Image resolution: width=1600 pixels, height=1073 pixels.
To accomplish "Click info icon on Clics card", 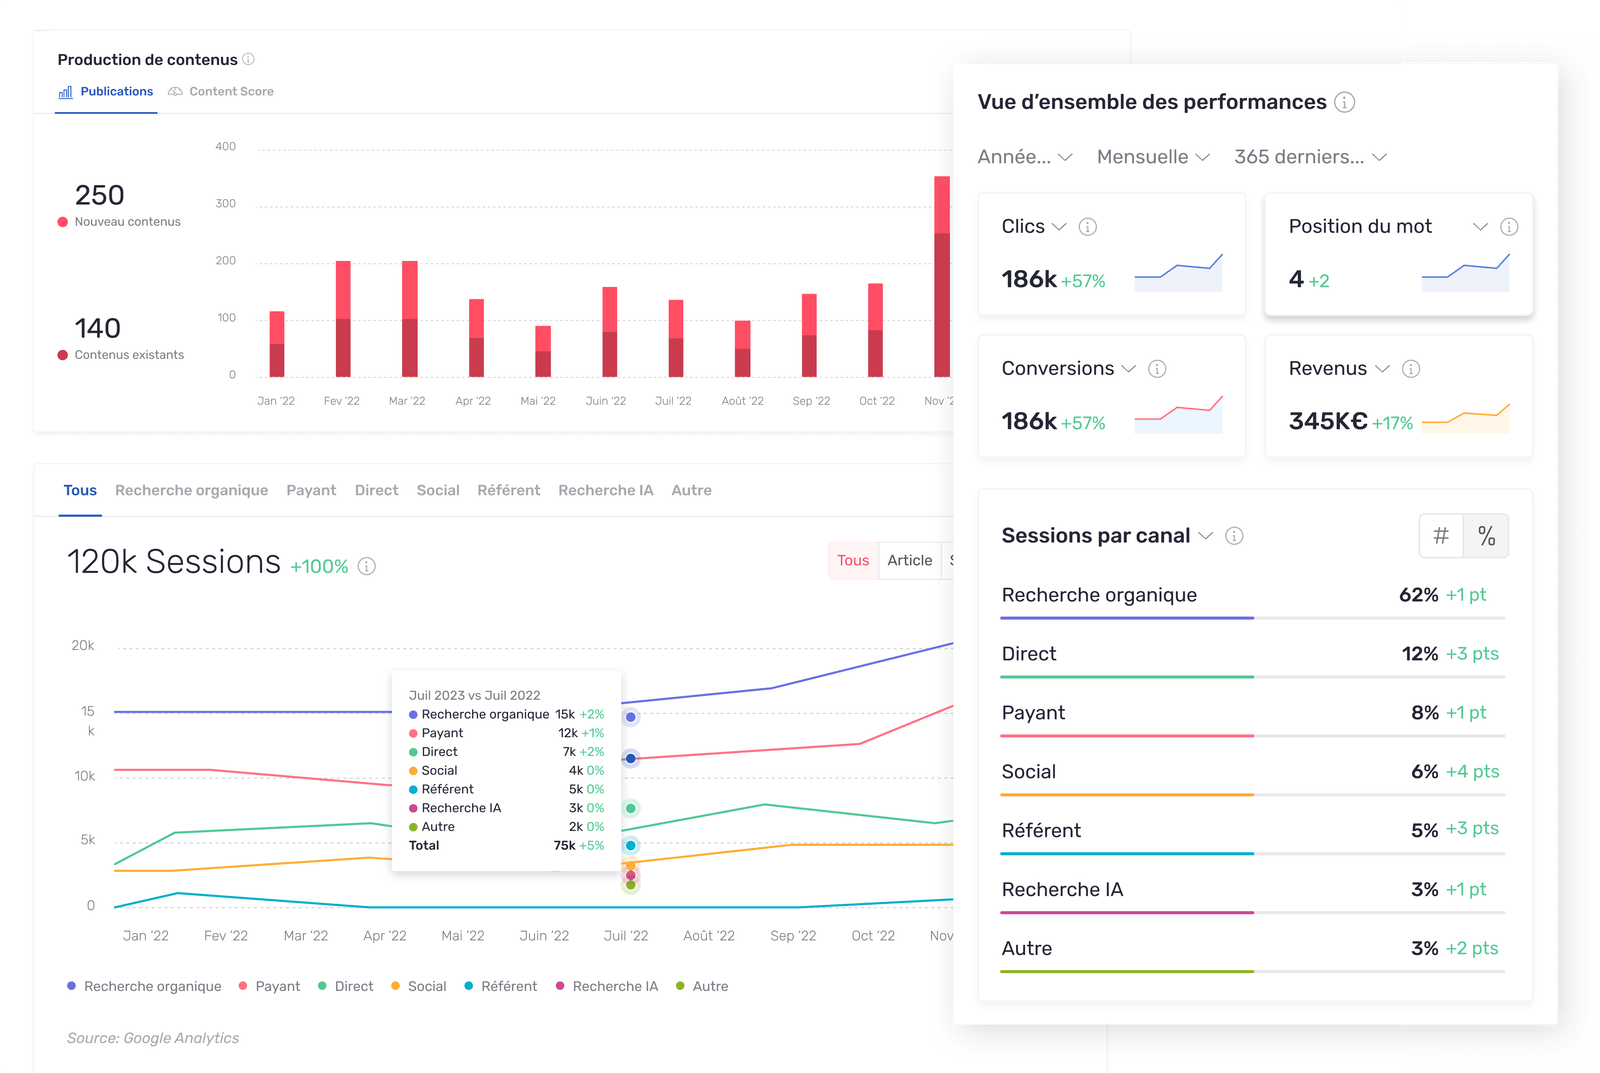I will click(1088, 227).
